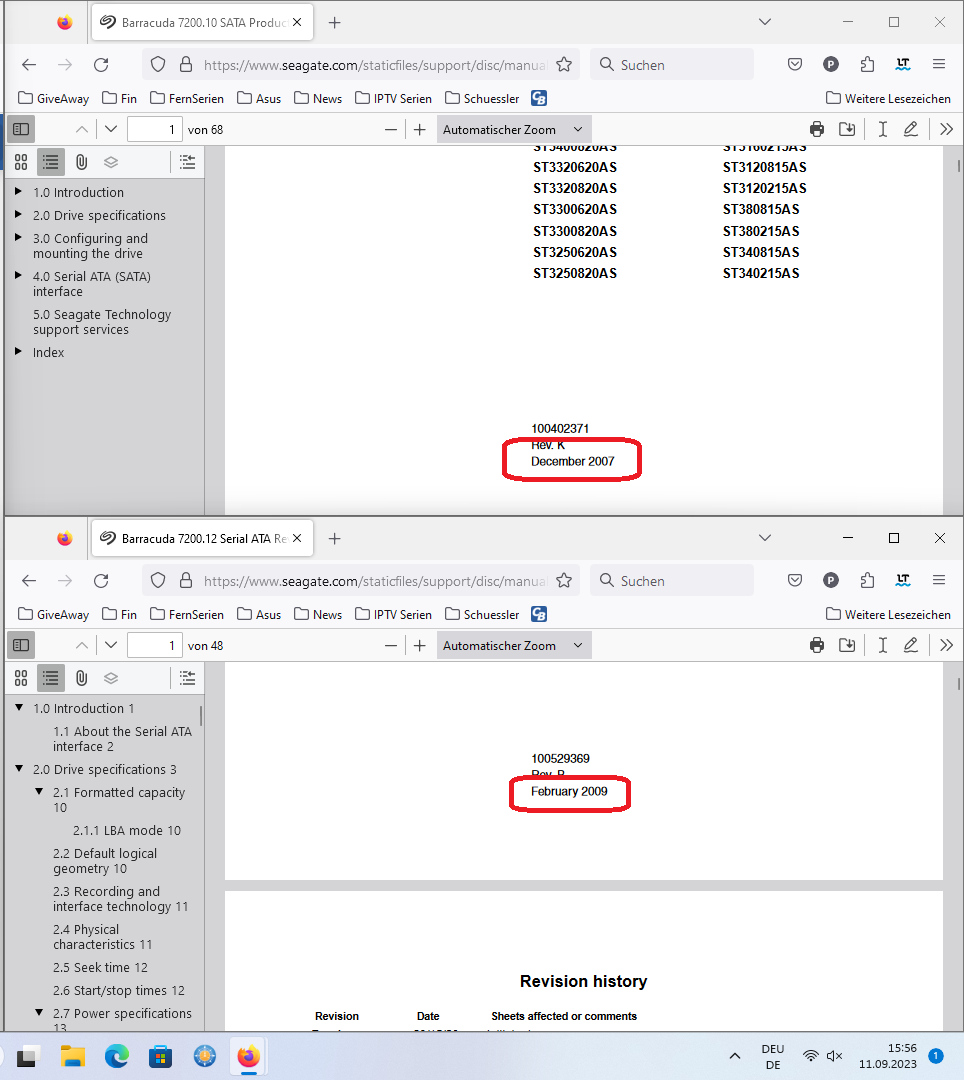
Task: Click current outline item button in top sidebar
Action: pyautogui.click(x=187, y=163)
